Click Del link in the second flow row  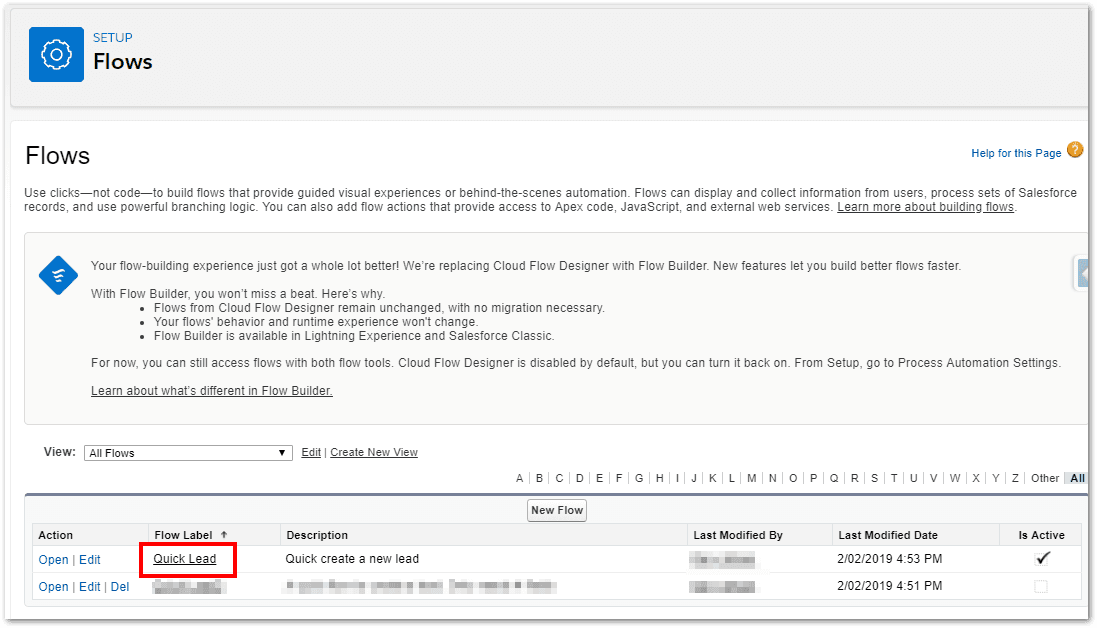120,587
